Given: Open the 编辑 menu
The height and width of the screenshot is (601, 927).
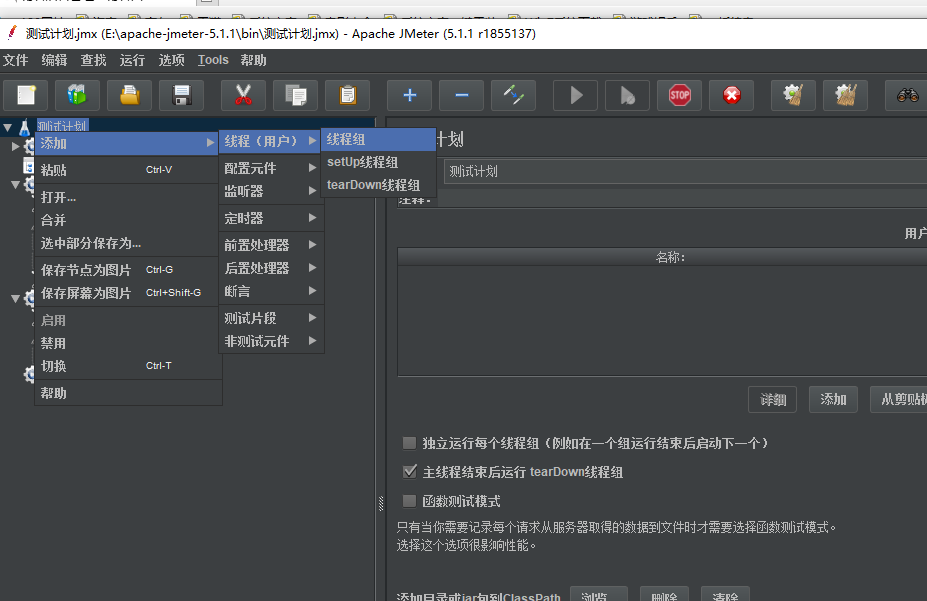Looking at the screenshot, I should 54,60.
